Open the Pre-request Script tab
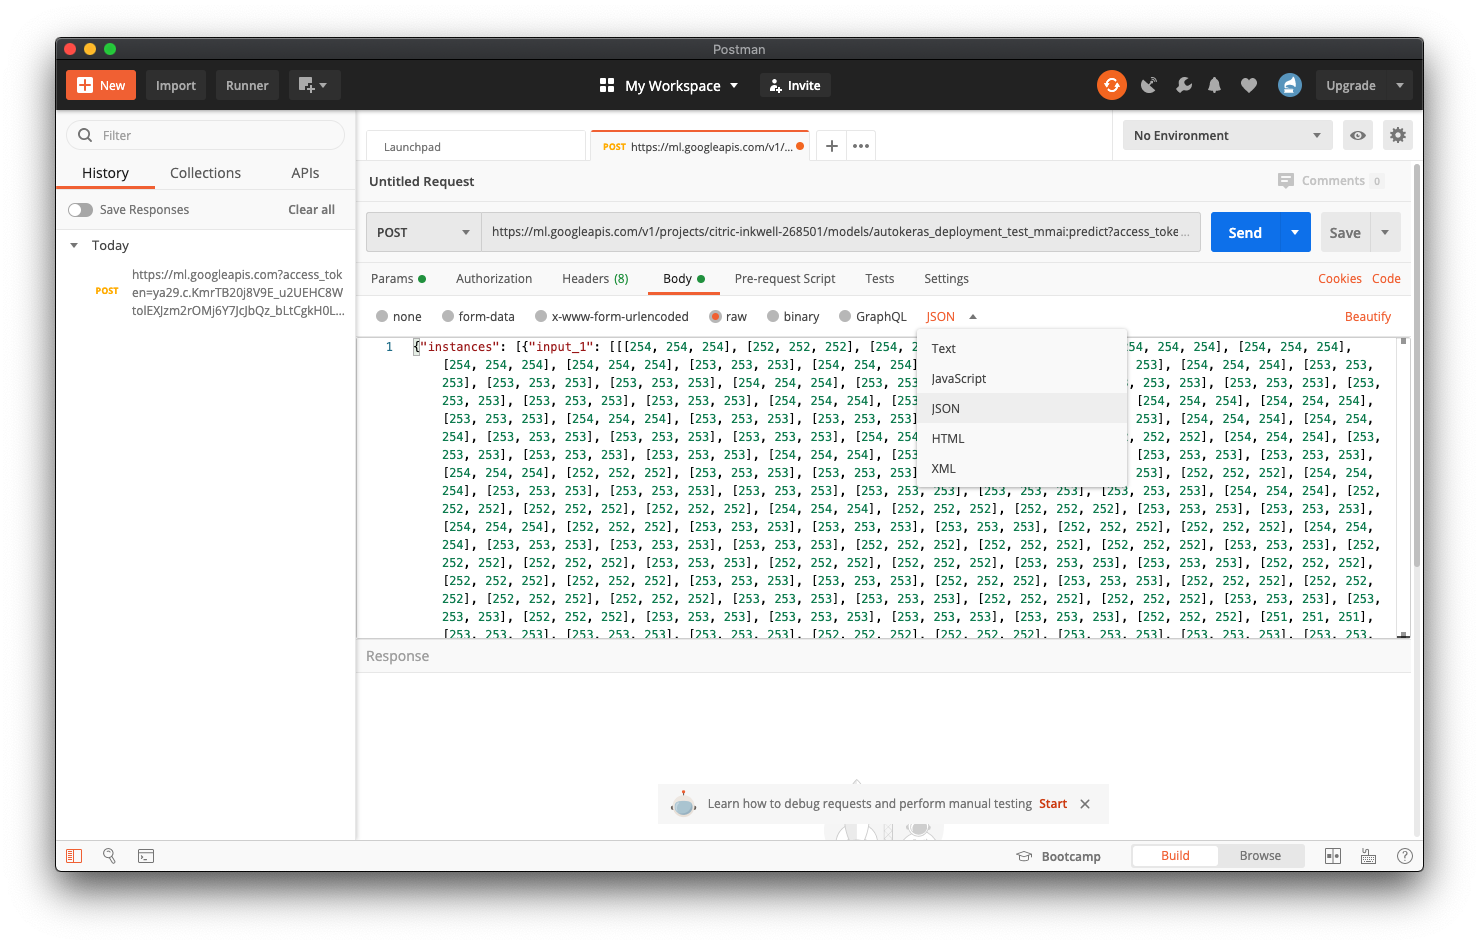 (784, 279)
